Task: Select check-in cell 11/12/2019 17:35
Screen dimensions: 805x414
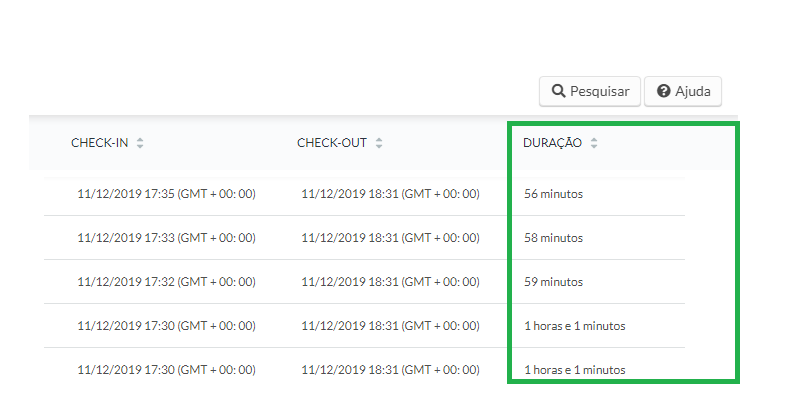Action: tap(166, 194)
